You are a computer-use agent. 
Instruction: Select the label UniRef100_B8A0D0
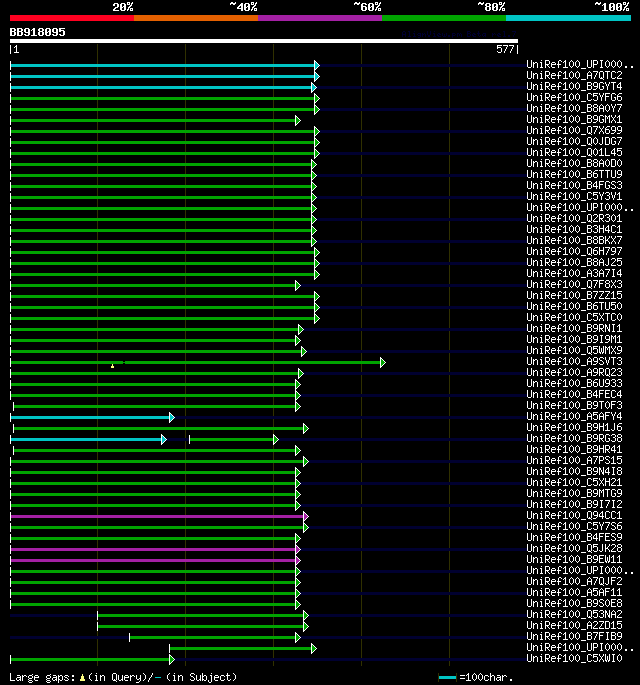pos(574,163)
